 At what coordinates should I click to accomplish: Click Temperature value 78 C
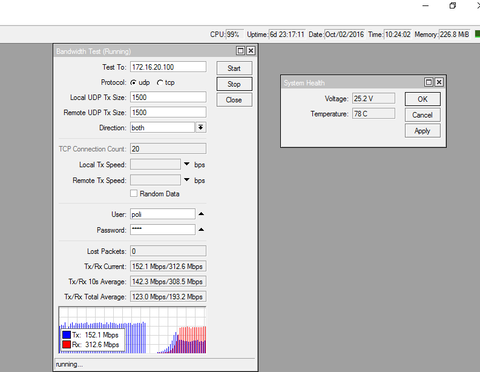tap(373, 114)
